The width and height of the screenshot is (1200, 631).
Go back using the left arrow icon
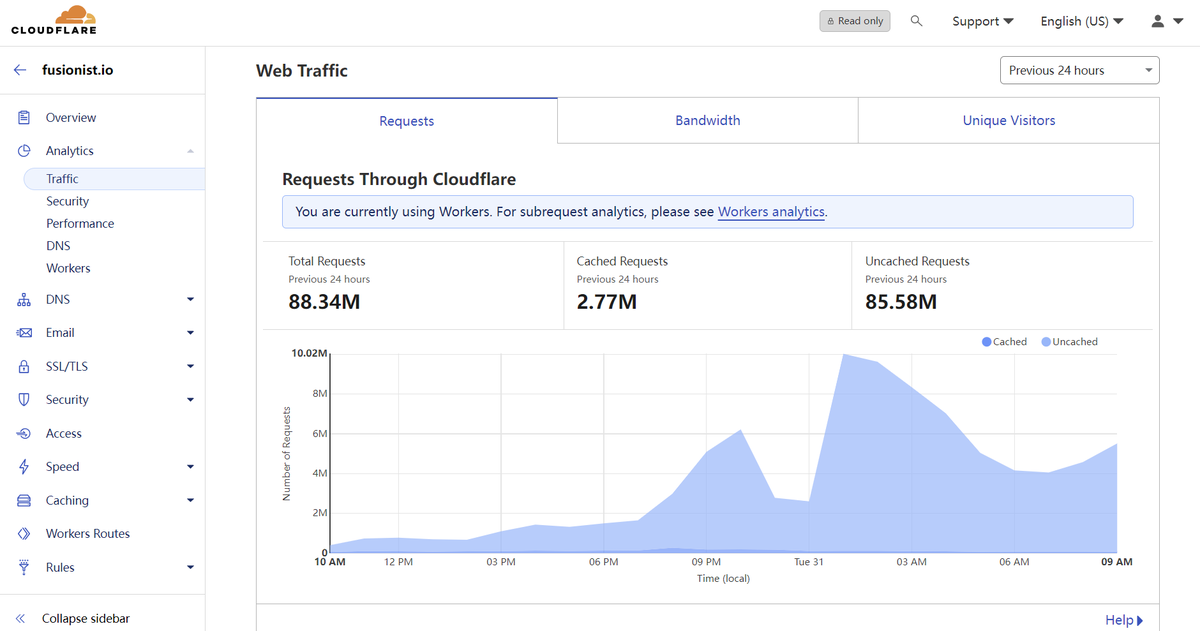click(x=20, y=71)
